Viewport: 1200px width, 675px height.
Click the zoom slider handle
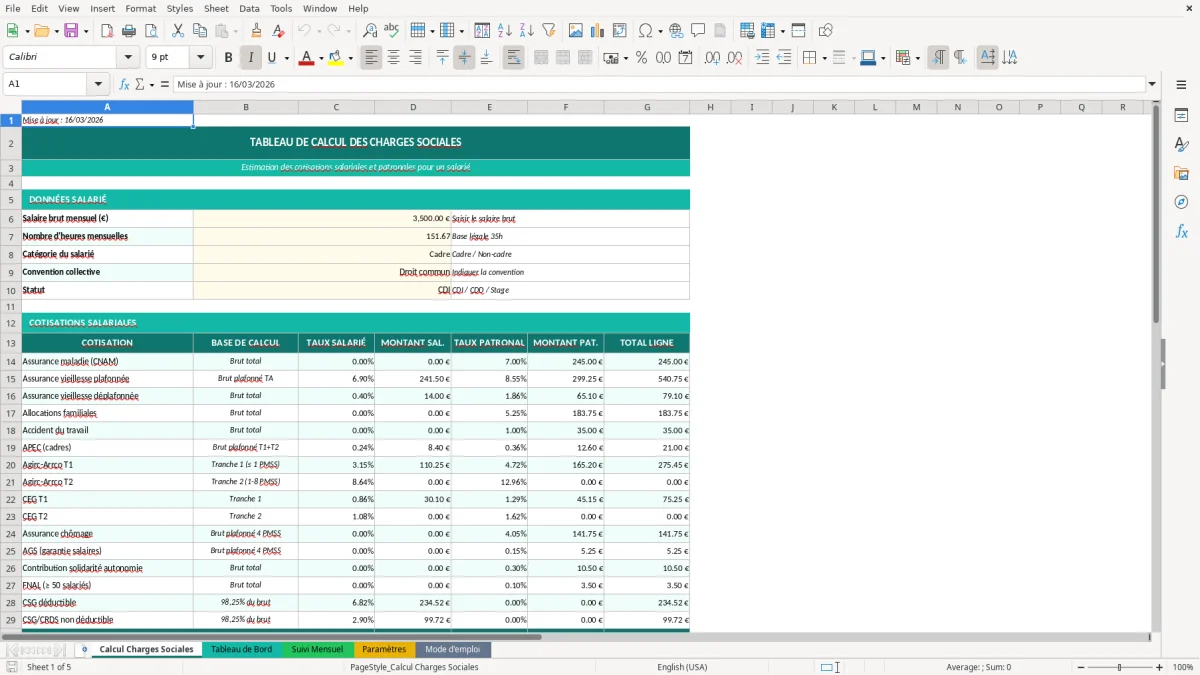click(x=1120, y=667)
